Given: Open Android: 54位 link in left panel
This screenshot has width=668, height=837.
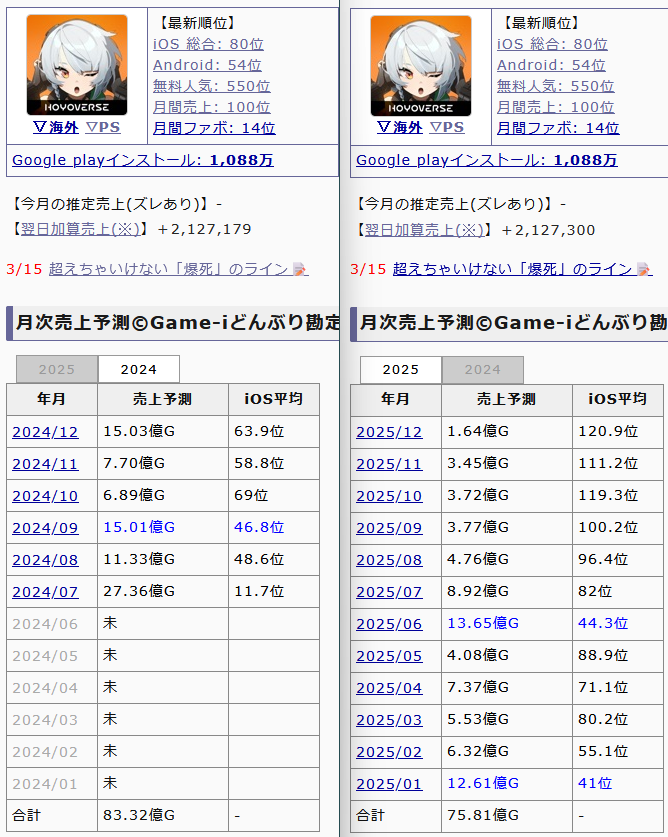Looking at the screenshot, I should 207,65.
